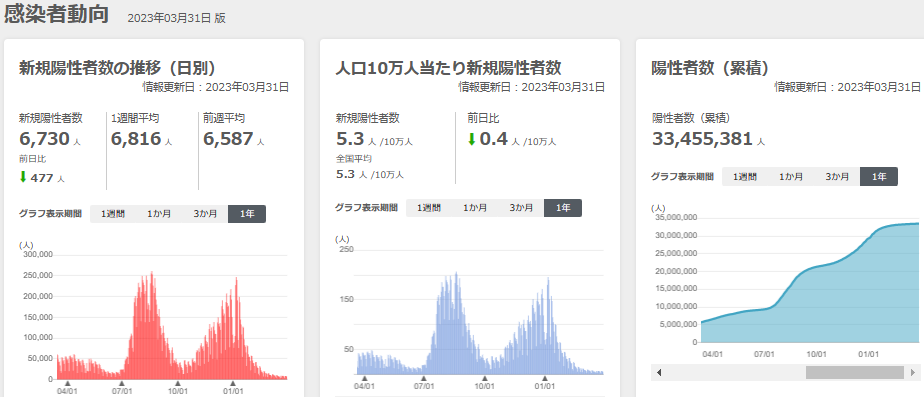Click the red chart's summer peak bars
Screen dimensions: 924x397
point(148,324)
